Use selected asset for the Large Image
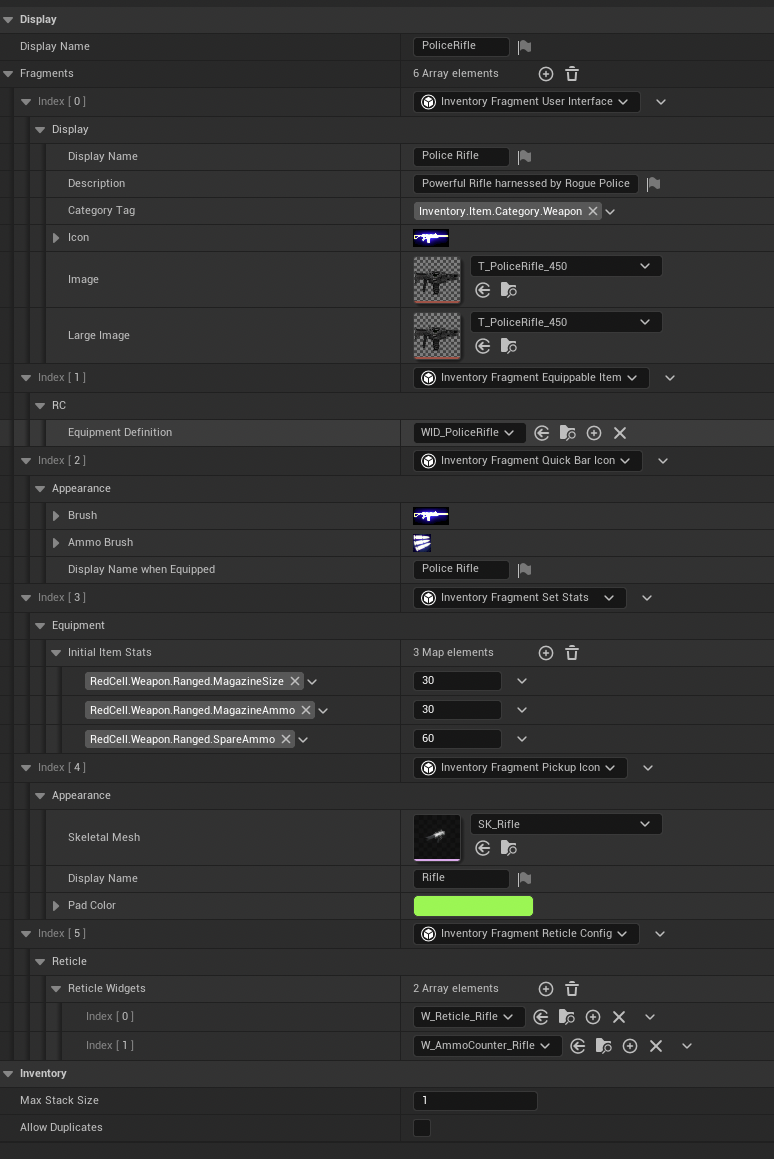Screen dimensions: 774x1159 pos(483,346)
